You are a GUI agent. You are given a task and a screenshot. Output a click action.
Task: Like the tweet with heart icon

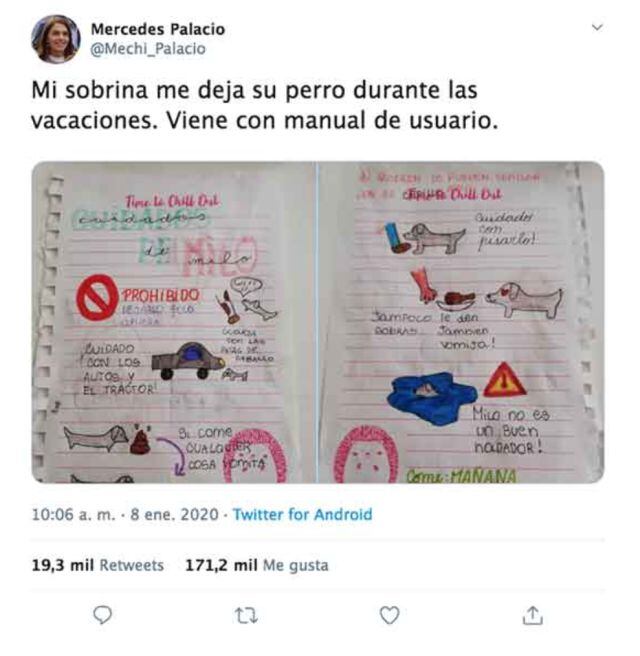[x=389, y=615]
